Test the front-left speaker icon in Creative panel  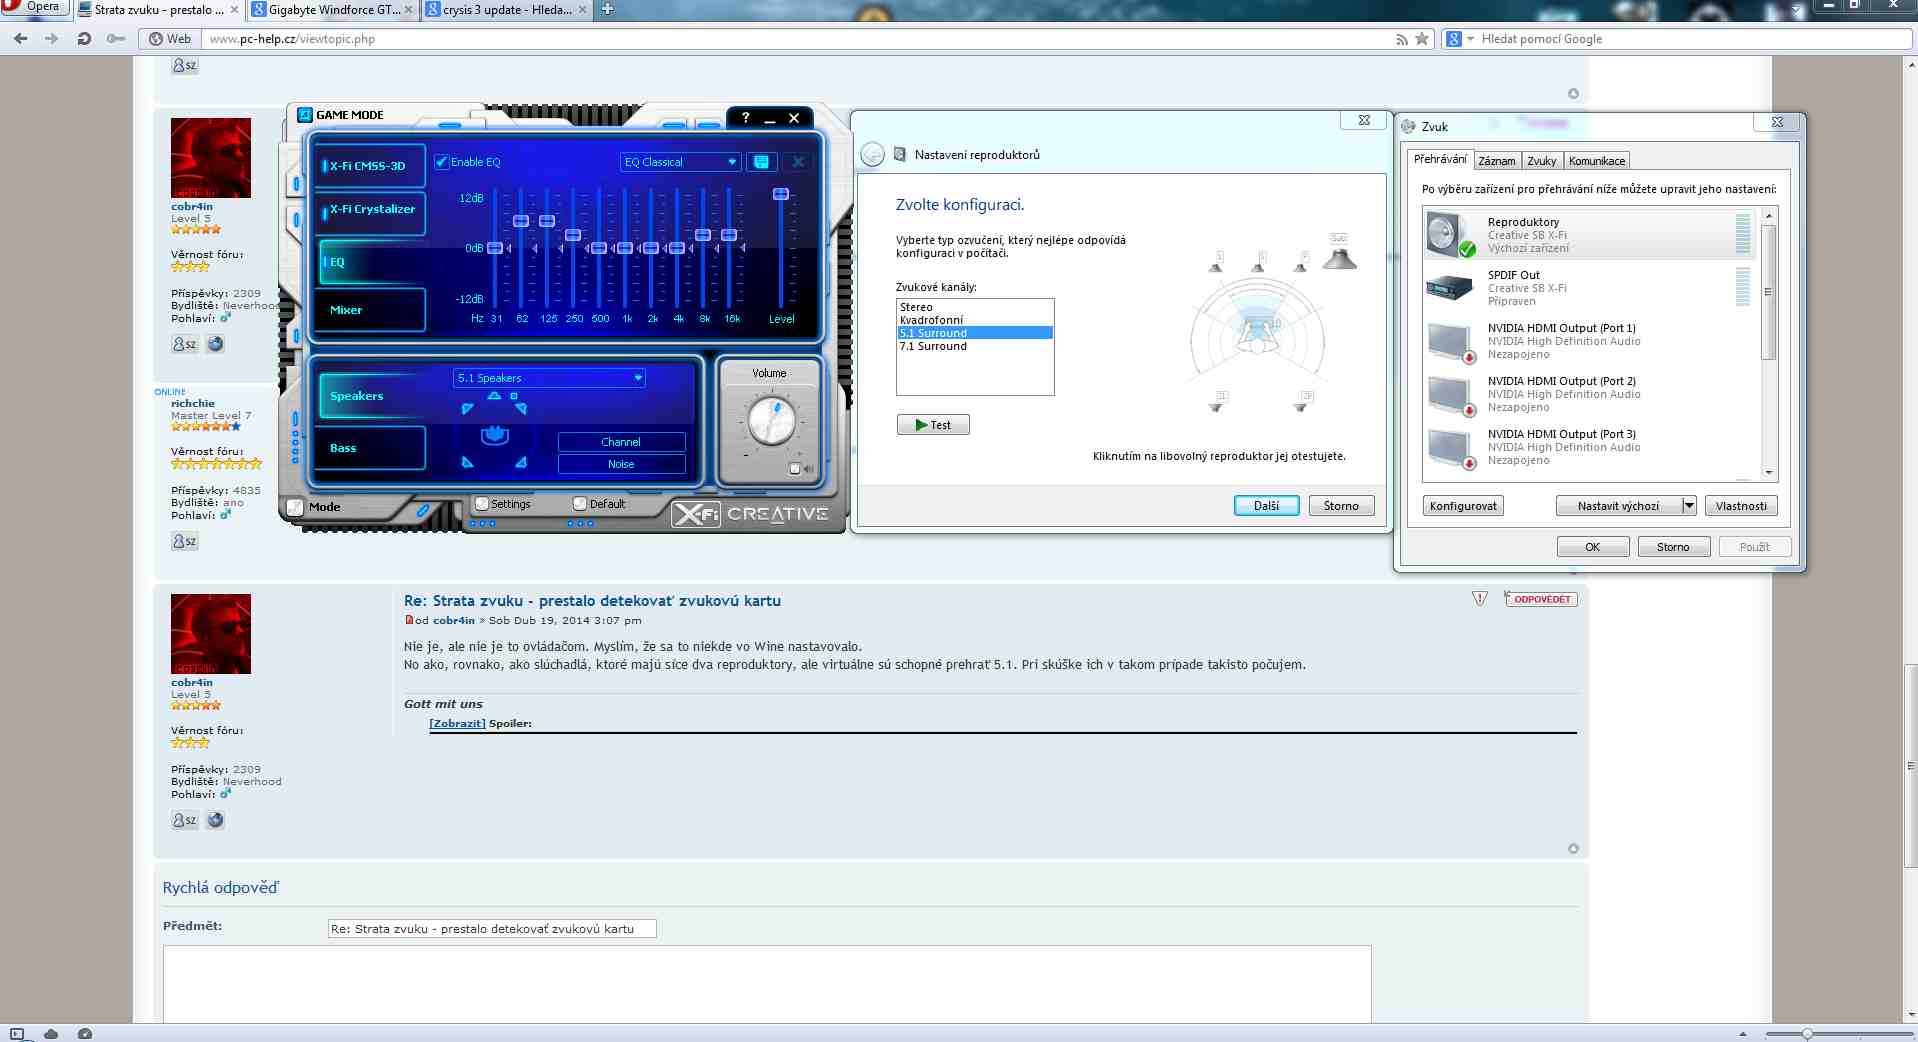(x=467, y=408)
